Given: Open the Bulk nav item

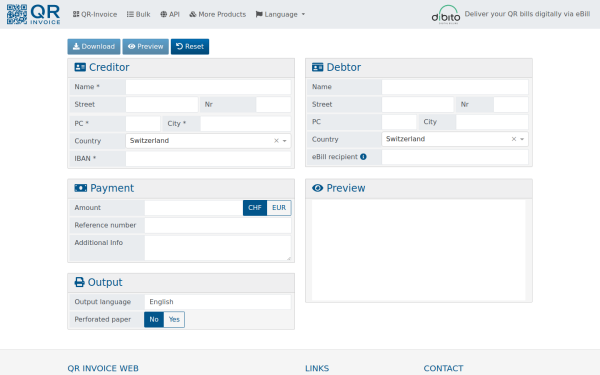Looking at the screenshot, I should tap(139, 15).
